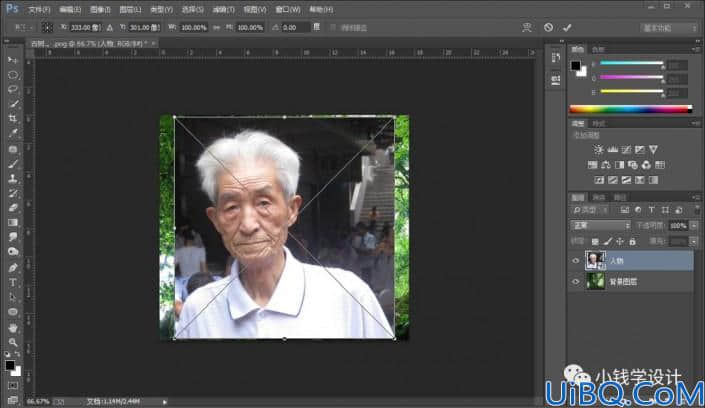705x408 pixels.
Task: Select the Spot Healing Brush tool
Action: point(13,149)
